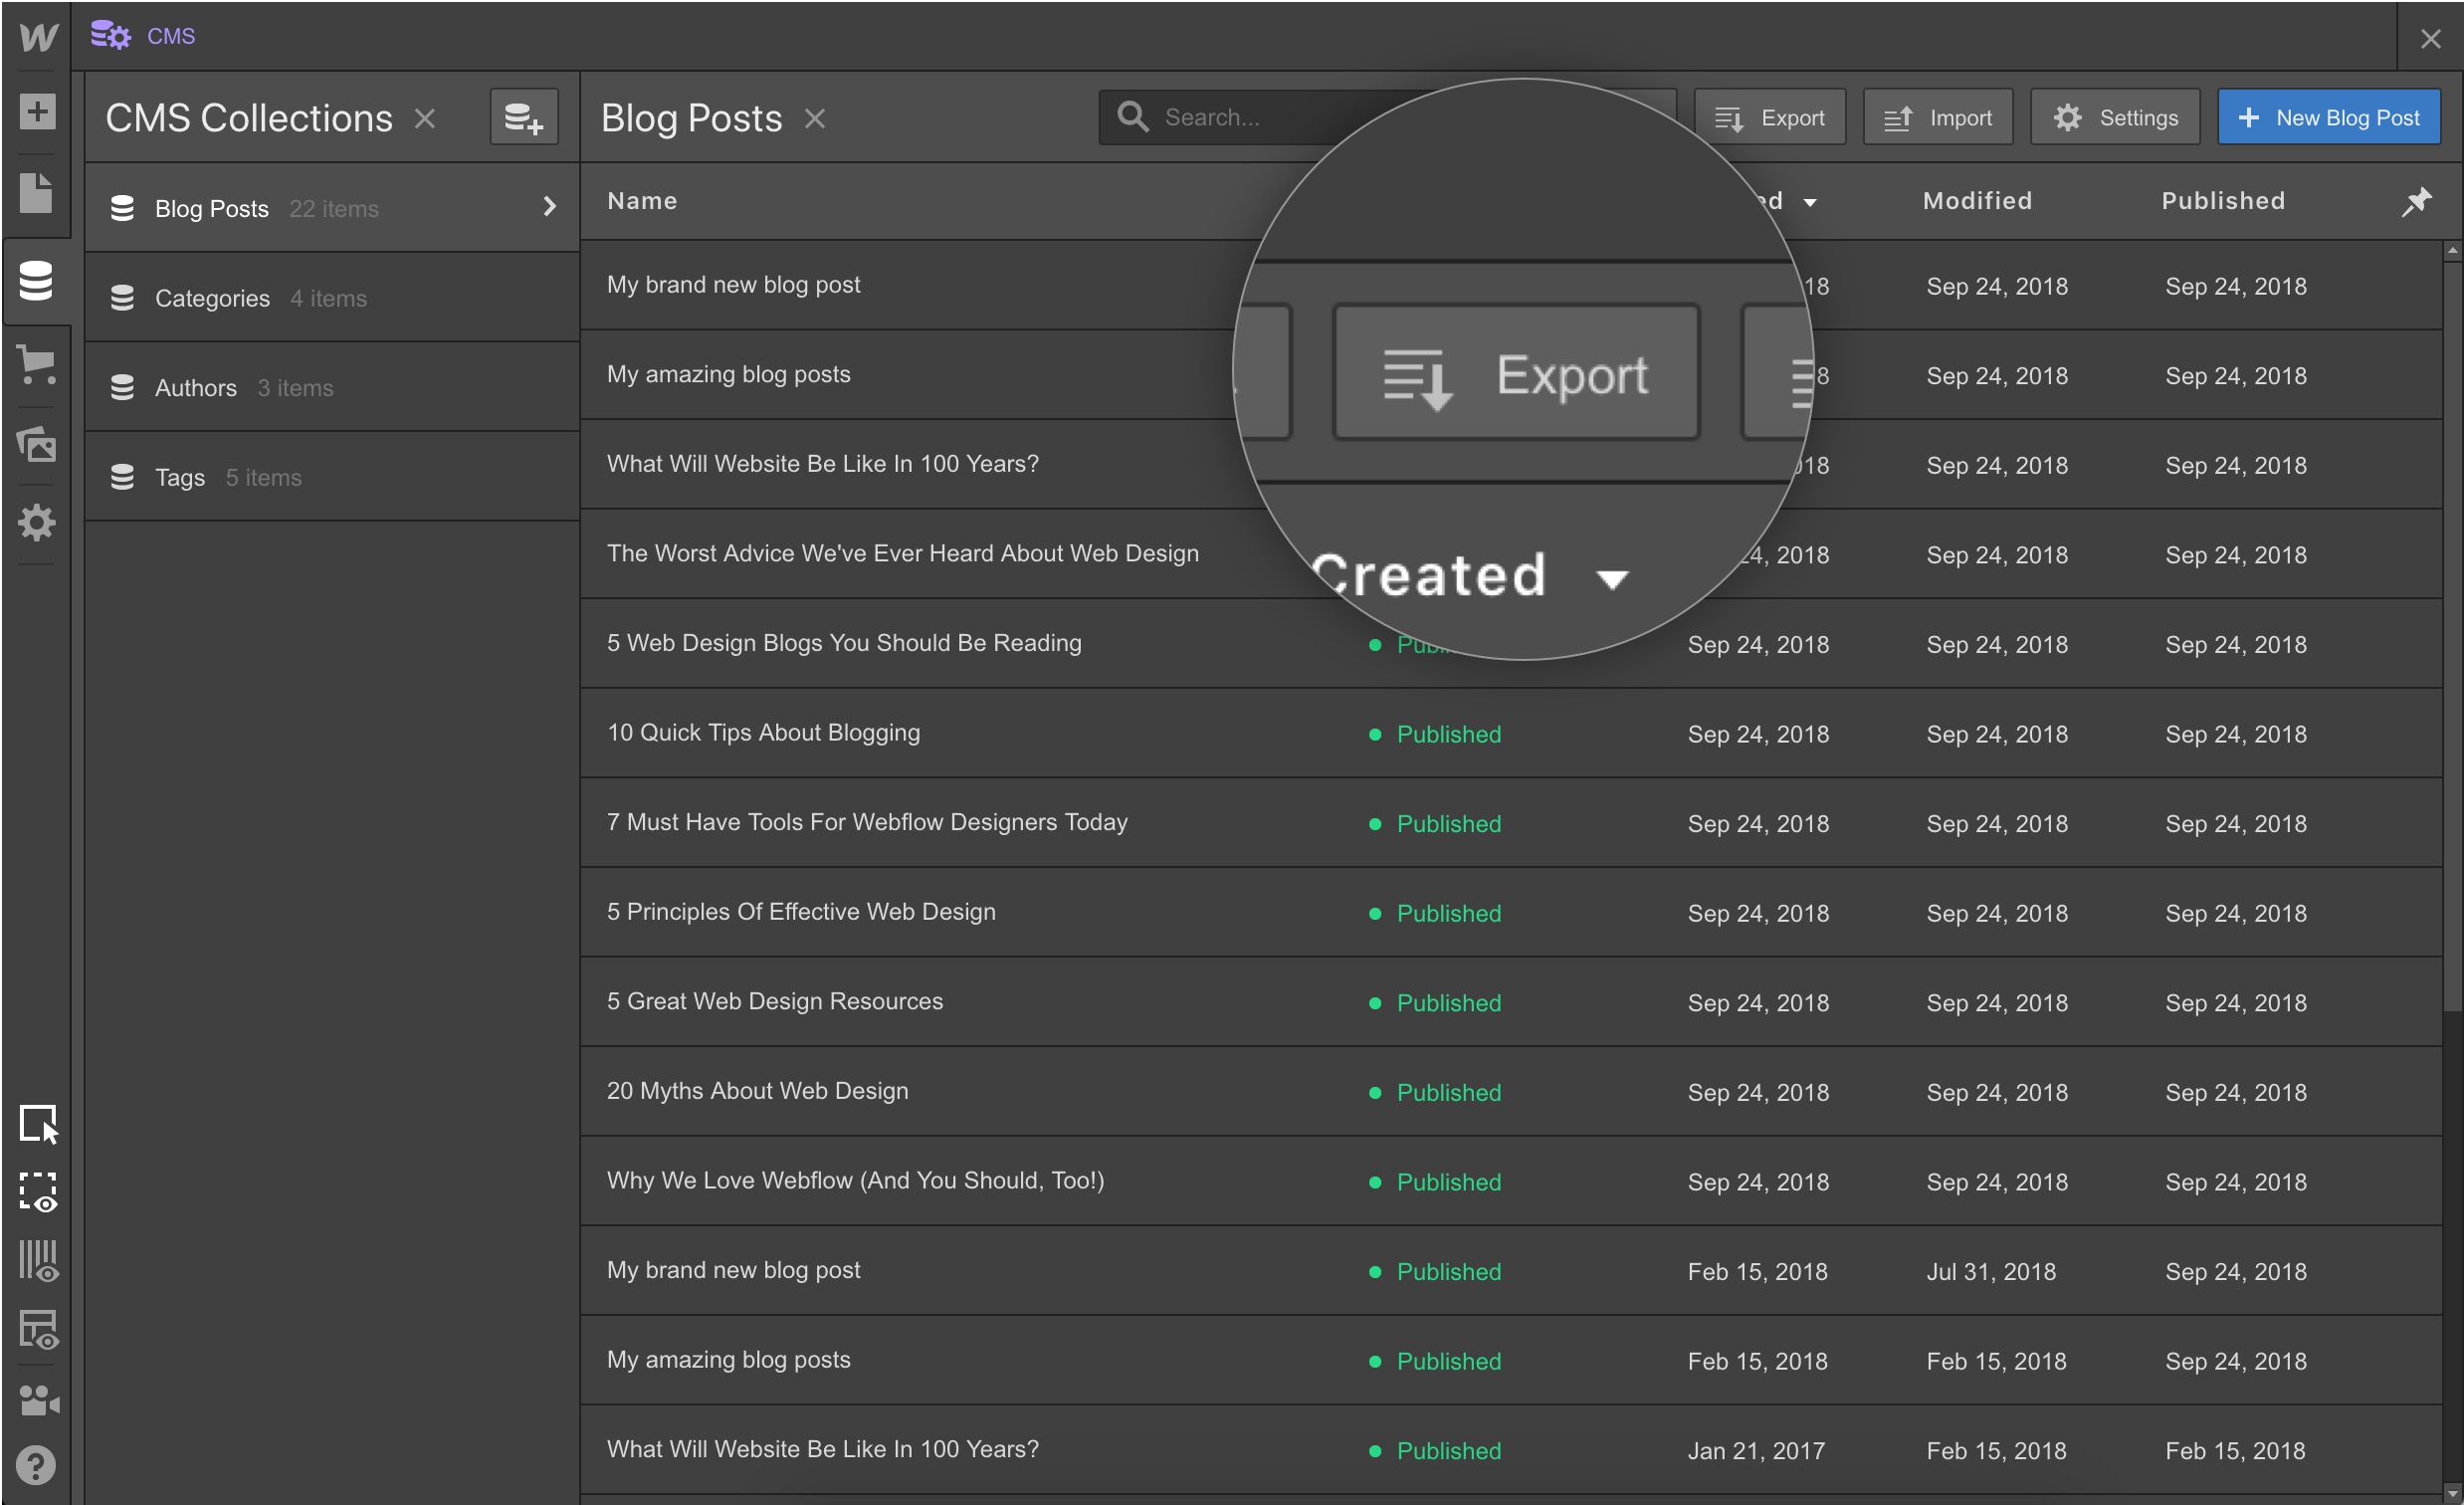The width and height of the screenshot is (2464, 1505).
Task: Open the Categories collection
Action: (x=212, y=297)
